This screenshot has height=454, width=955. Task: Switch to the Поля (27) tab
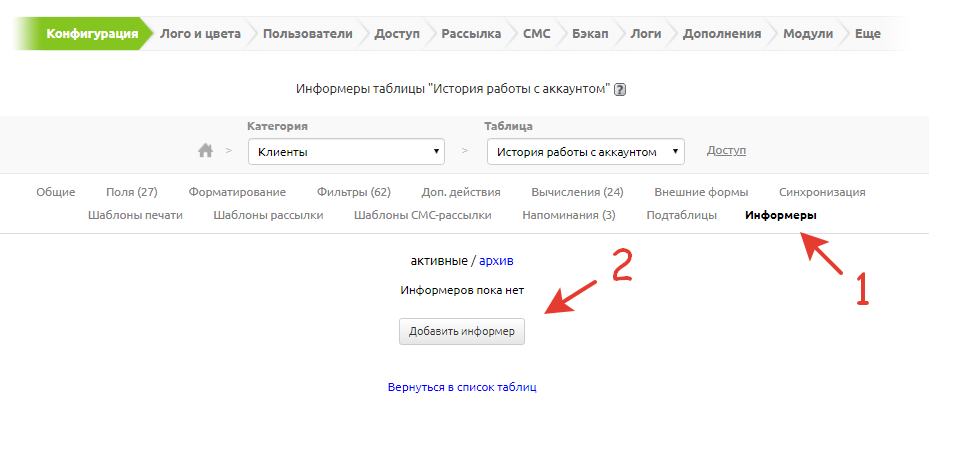pos(132,192)
